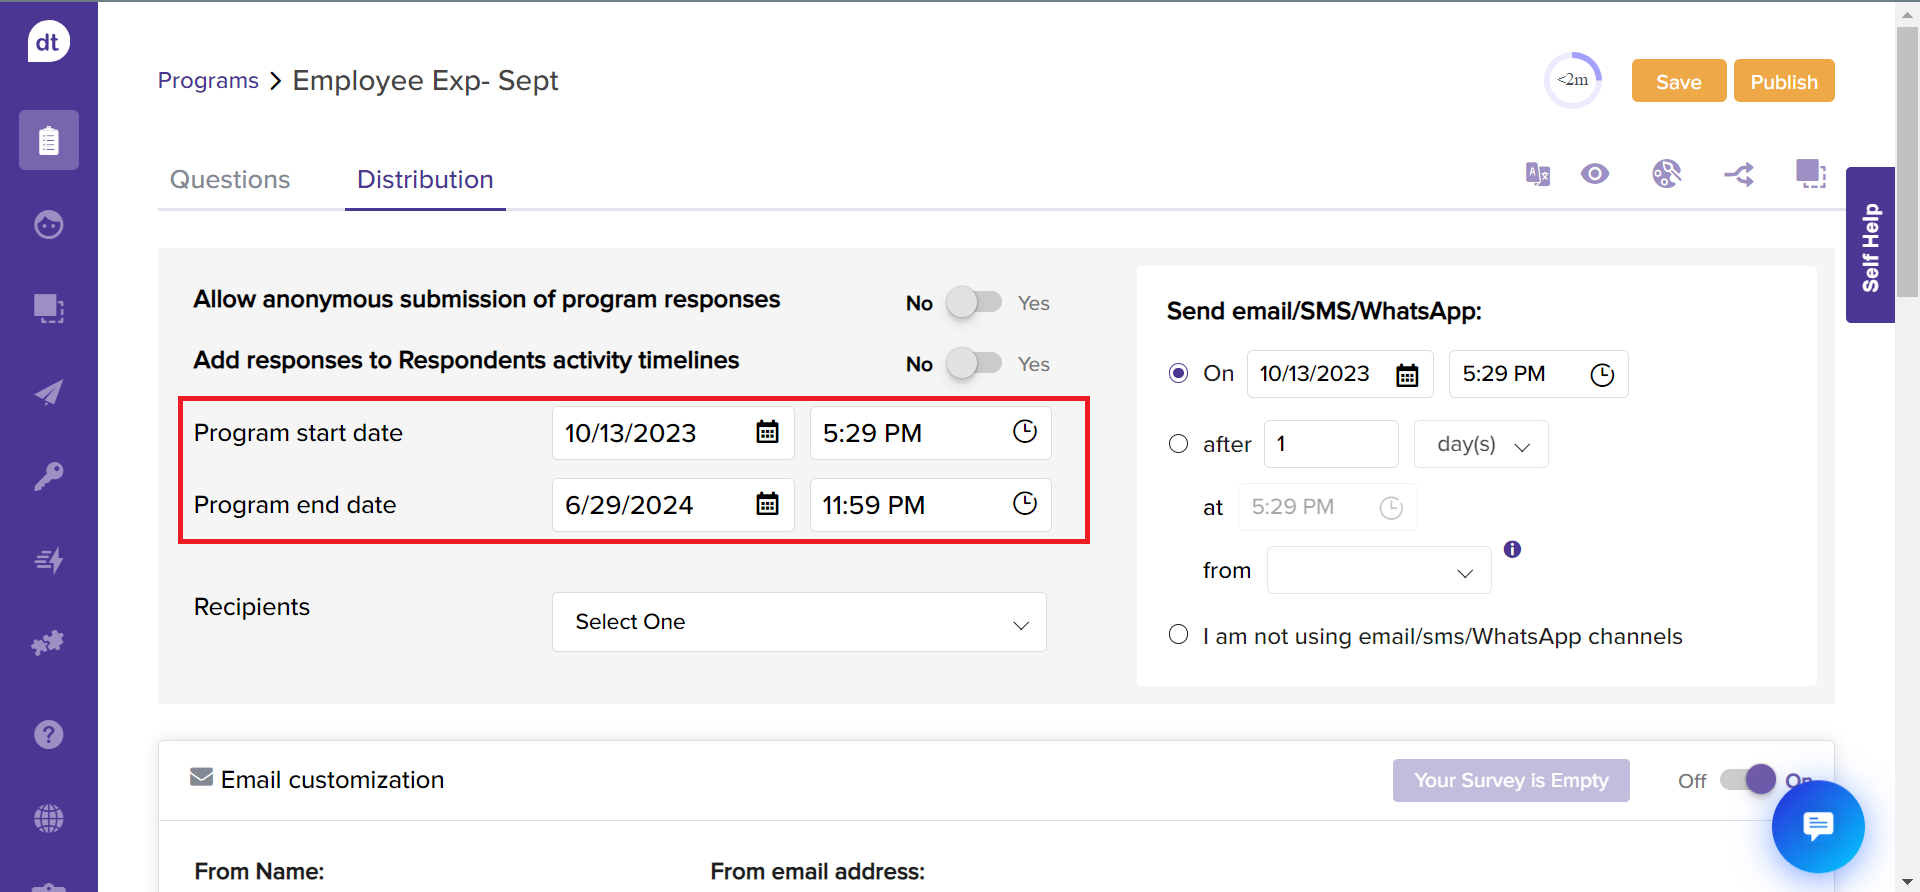Image resolution: width=1920 pixels, height=892 pixels.
Task: Open the Recipients Select One dropdown
Action: pyautogui.click(x=798, y=622)
